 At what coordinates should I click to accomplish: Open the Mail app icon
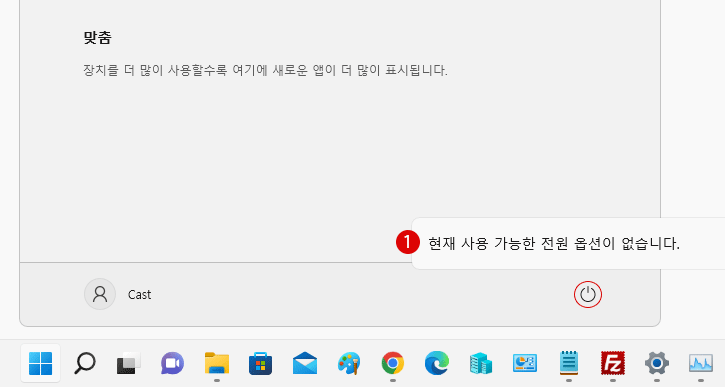click(305, 363)
